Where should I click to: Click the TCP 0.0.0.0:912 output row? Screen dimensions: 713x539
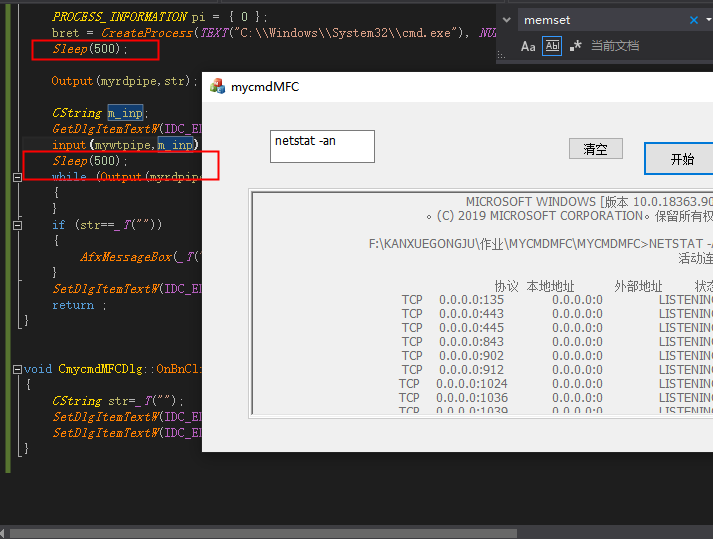(557, 370)
